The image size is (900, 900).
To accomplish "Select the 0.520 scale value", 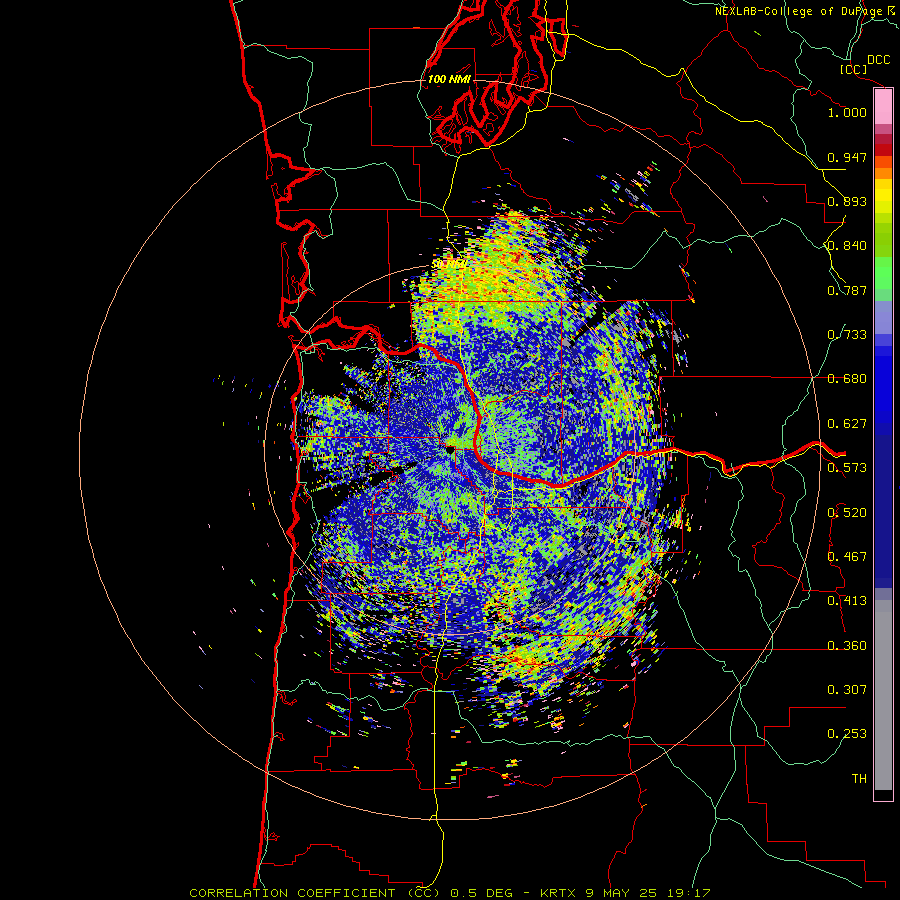I will tap(847, 513).
